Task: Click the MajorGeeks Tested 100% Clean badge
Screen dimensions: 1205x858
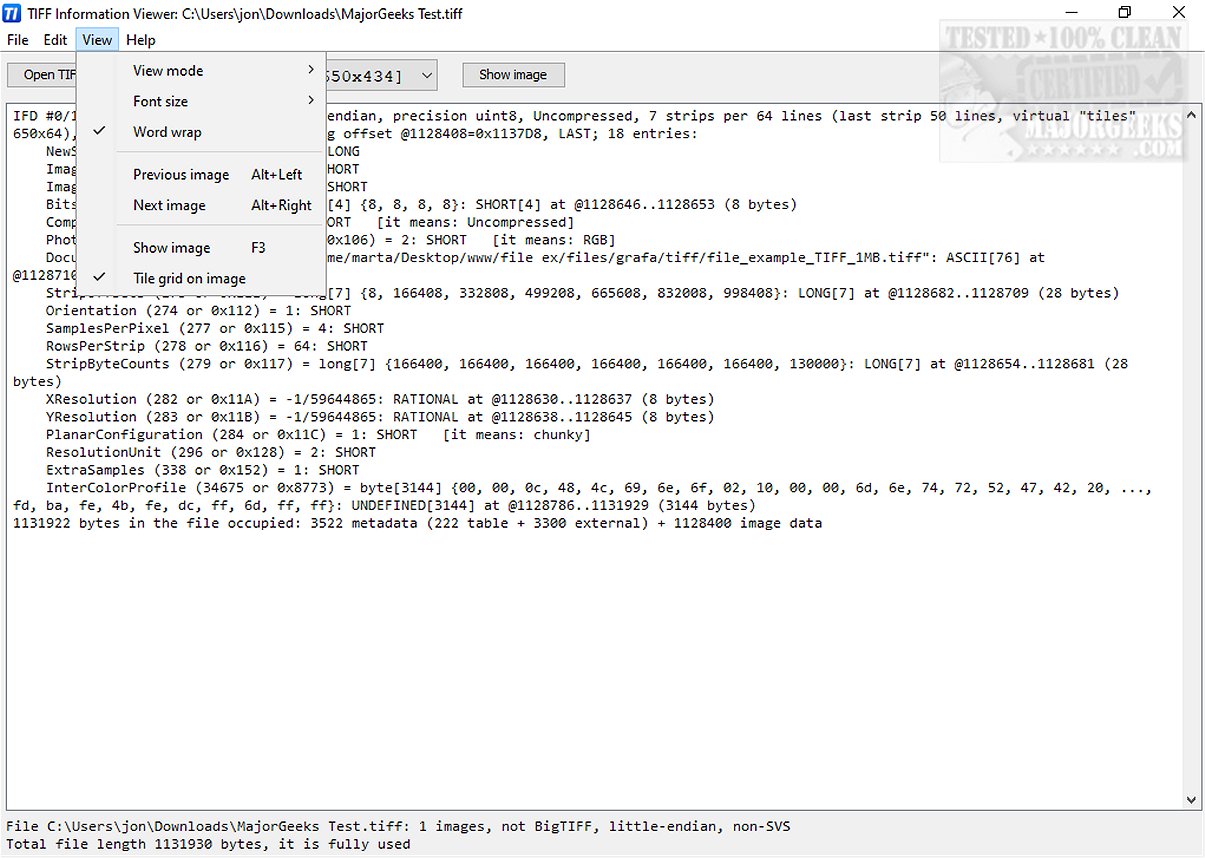Action: 1063,90
